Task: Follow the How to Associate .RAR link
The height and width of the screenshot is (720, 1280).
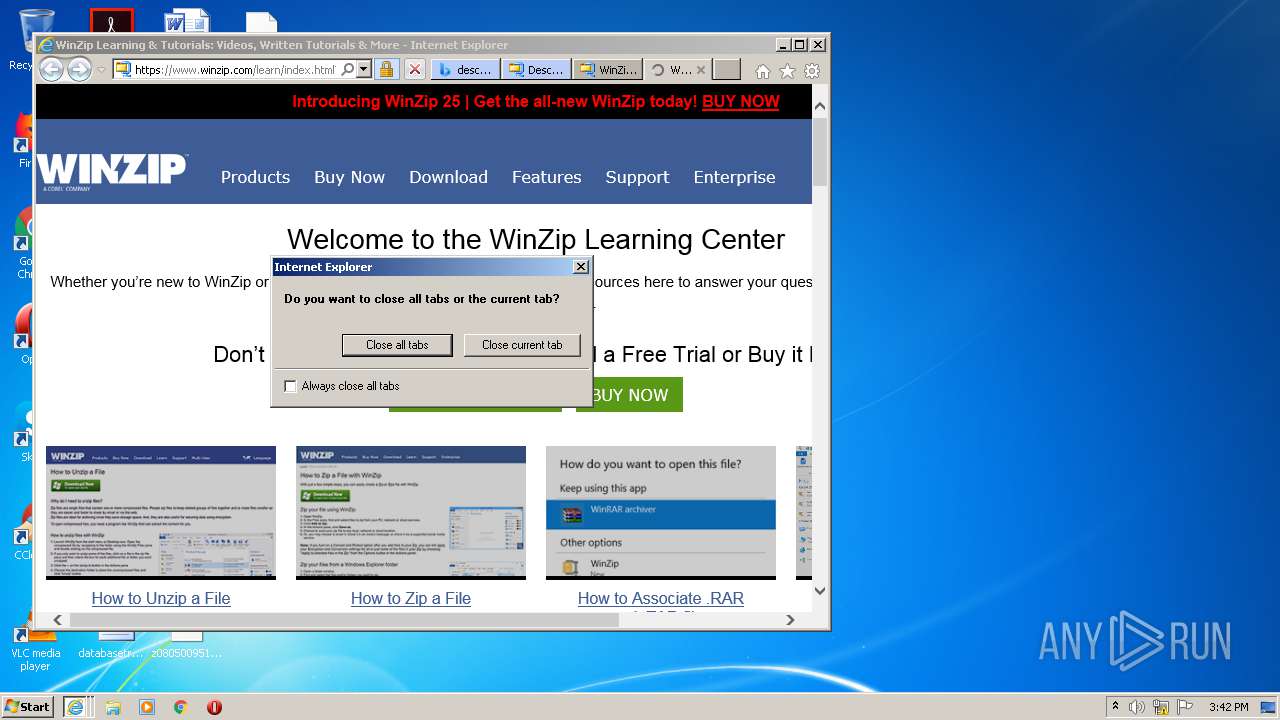Action: click(661, 598)
